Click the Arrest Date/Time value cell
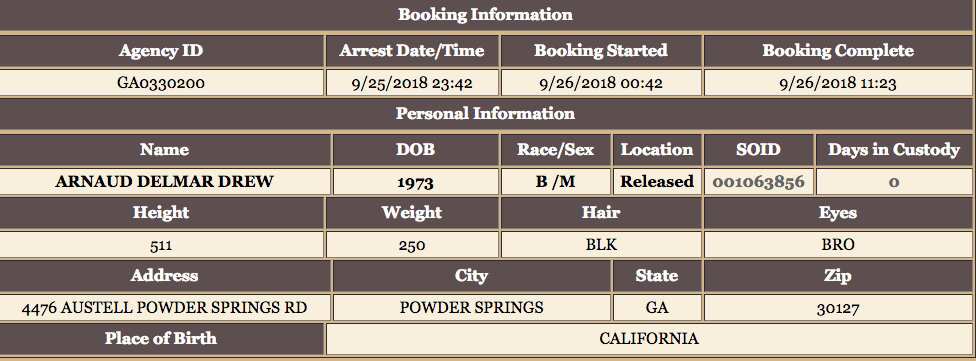 point(412,83)
